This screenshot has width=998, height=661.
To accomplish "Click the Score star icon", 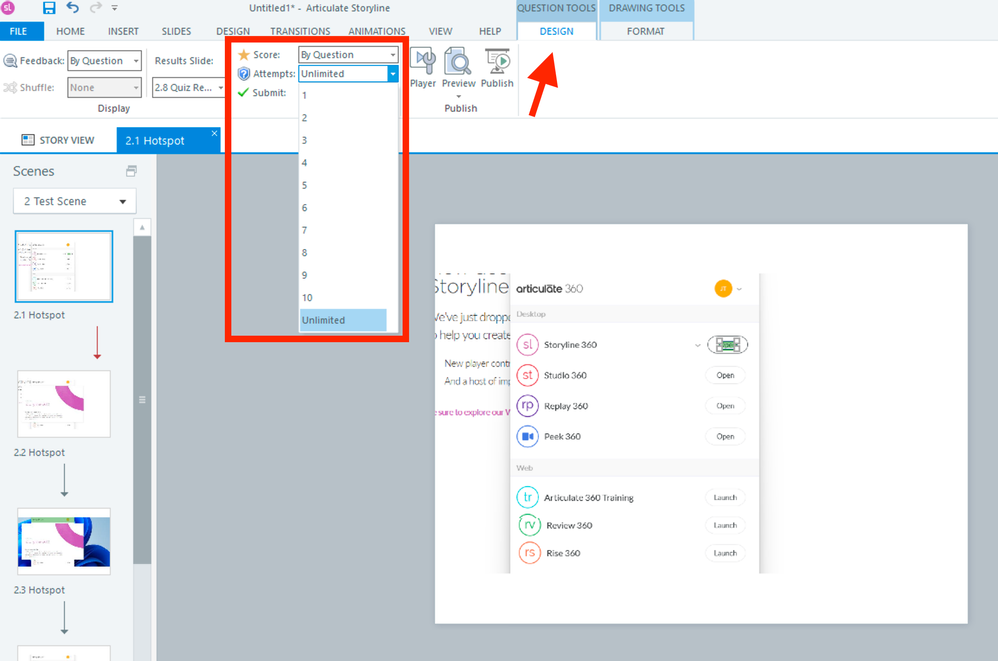I will tap(243, 55).
